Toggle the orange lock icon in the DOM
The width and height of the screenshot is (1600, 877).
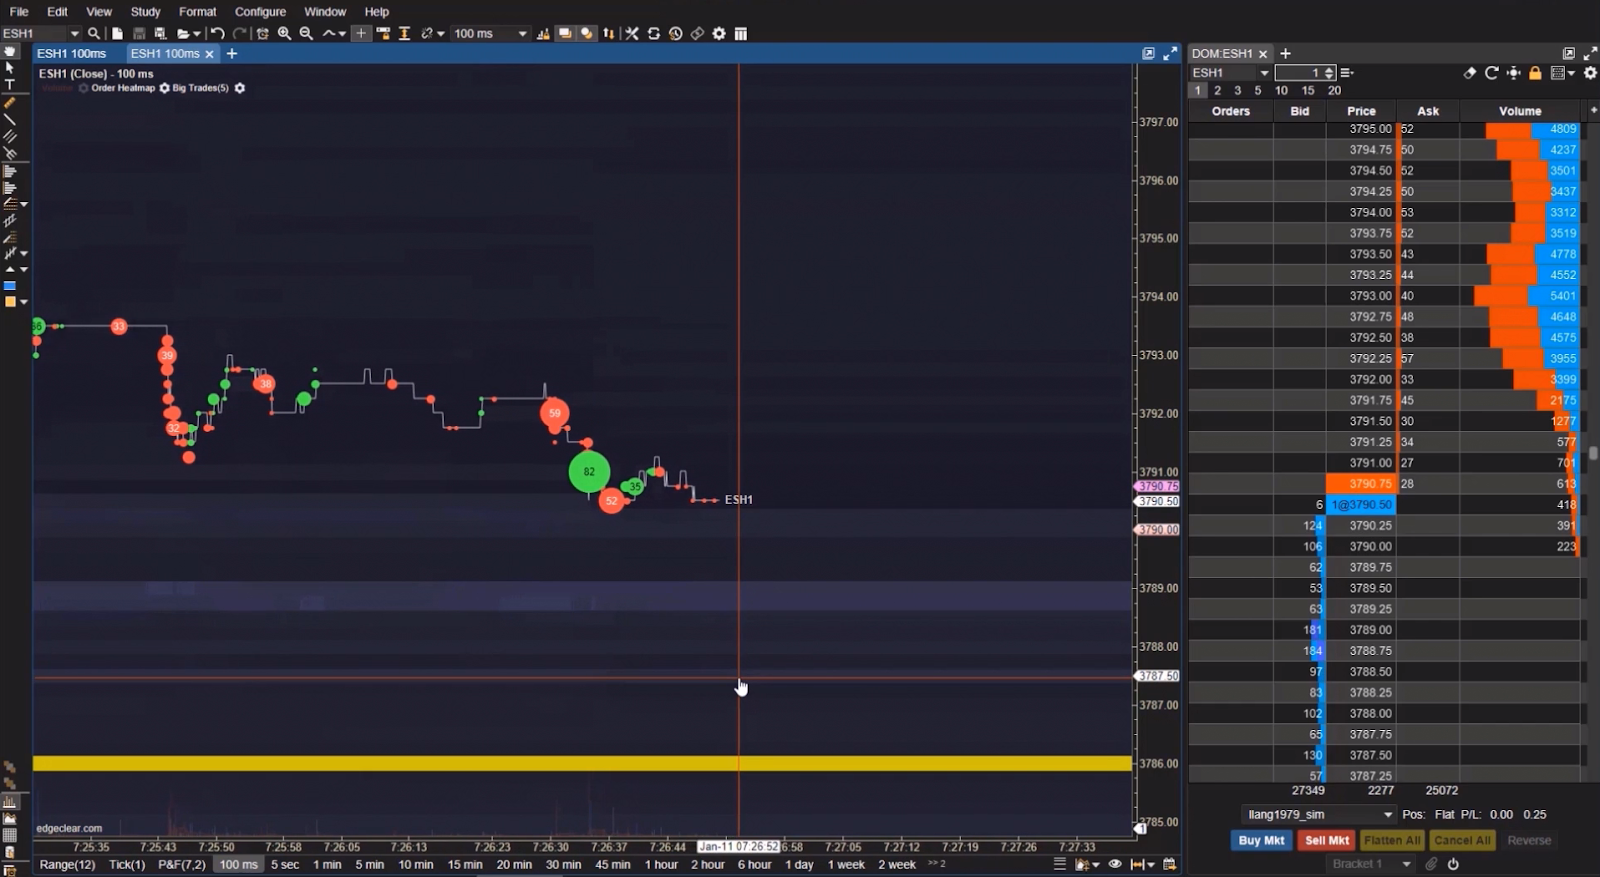pos(1535,73)
